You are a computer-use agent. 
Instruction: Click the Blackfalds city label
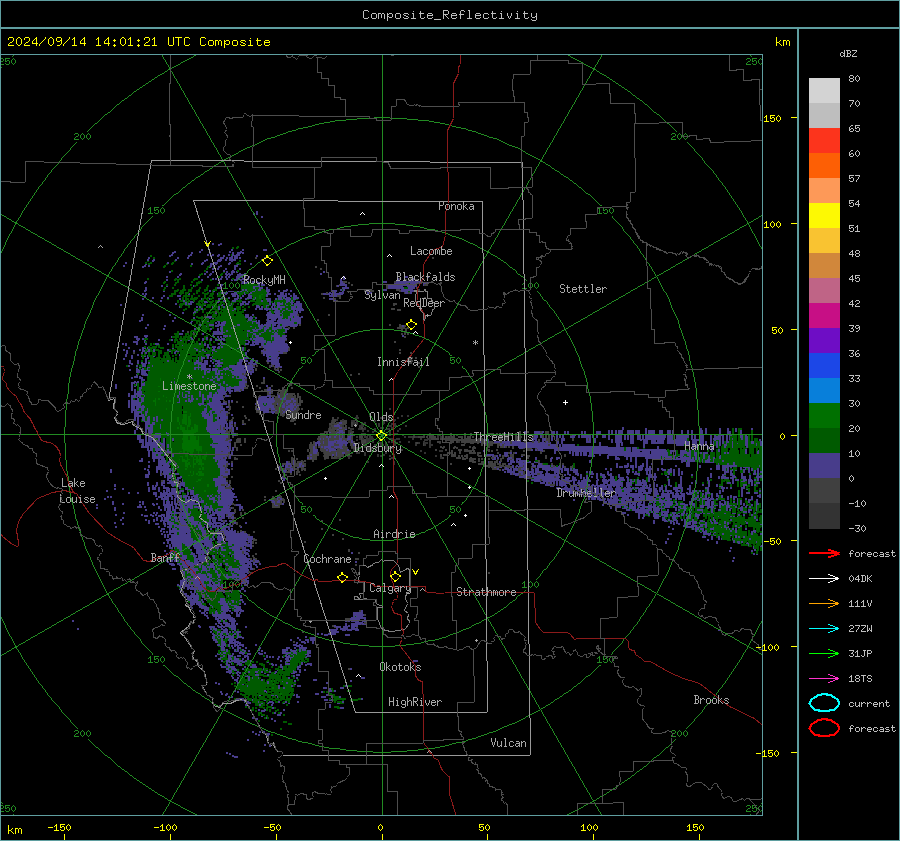pos(425,277)
